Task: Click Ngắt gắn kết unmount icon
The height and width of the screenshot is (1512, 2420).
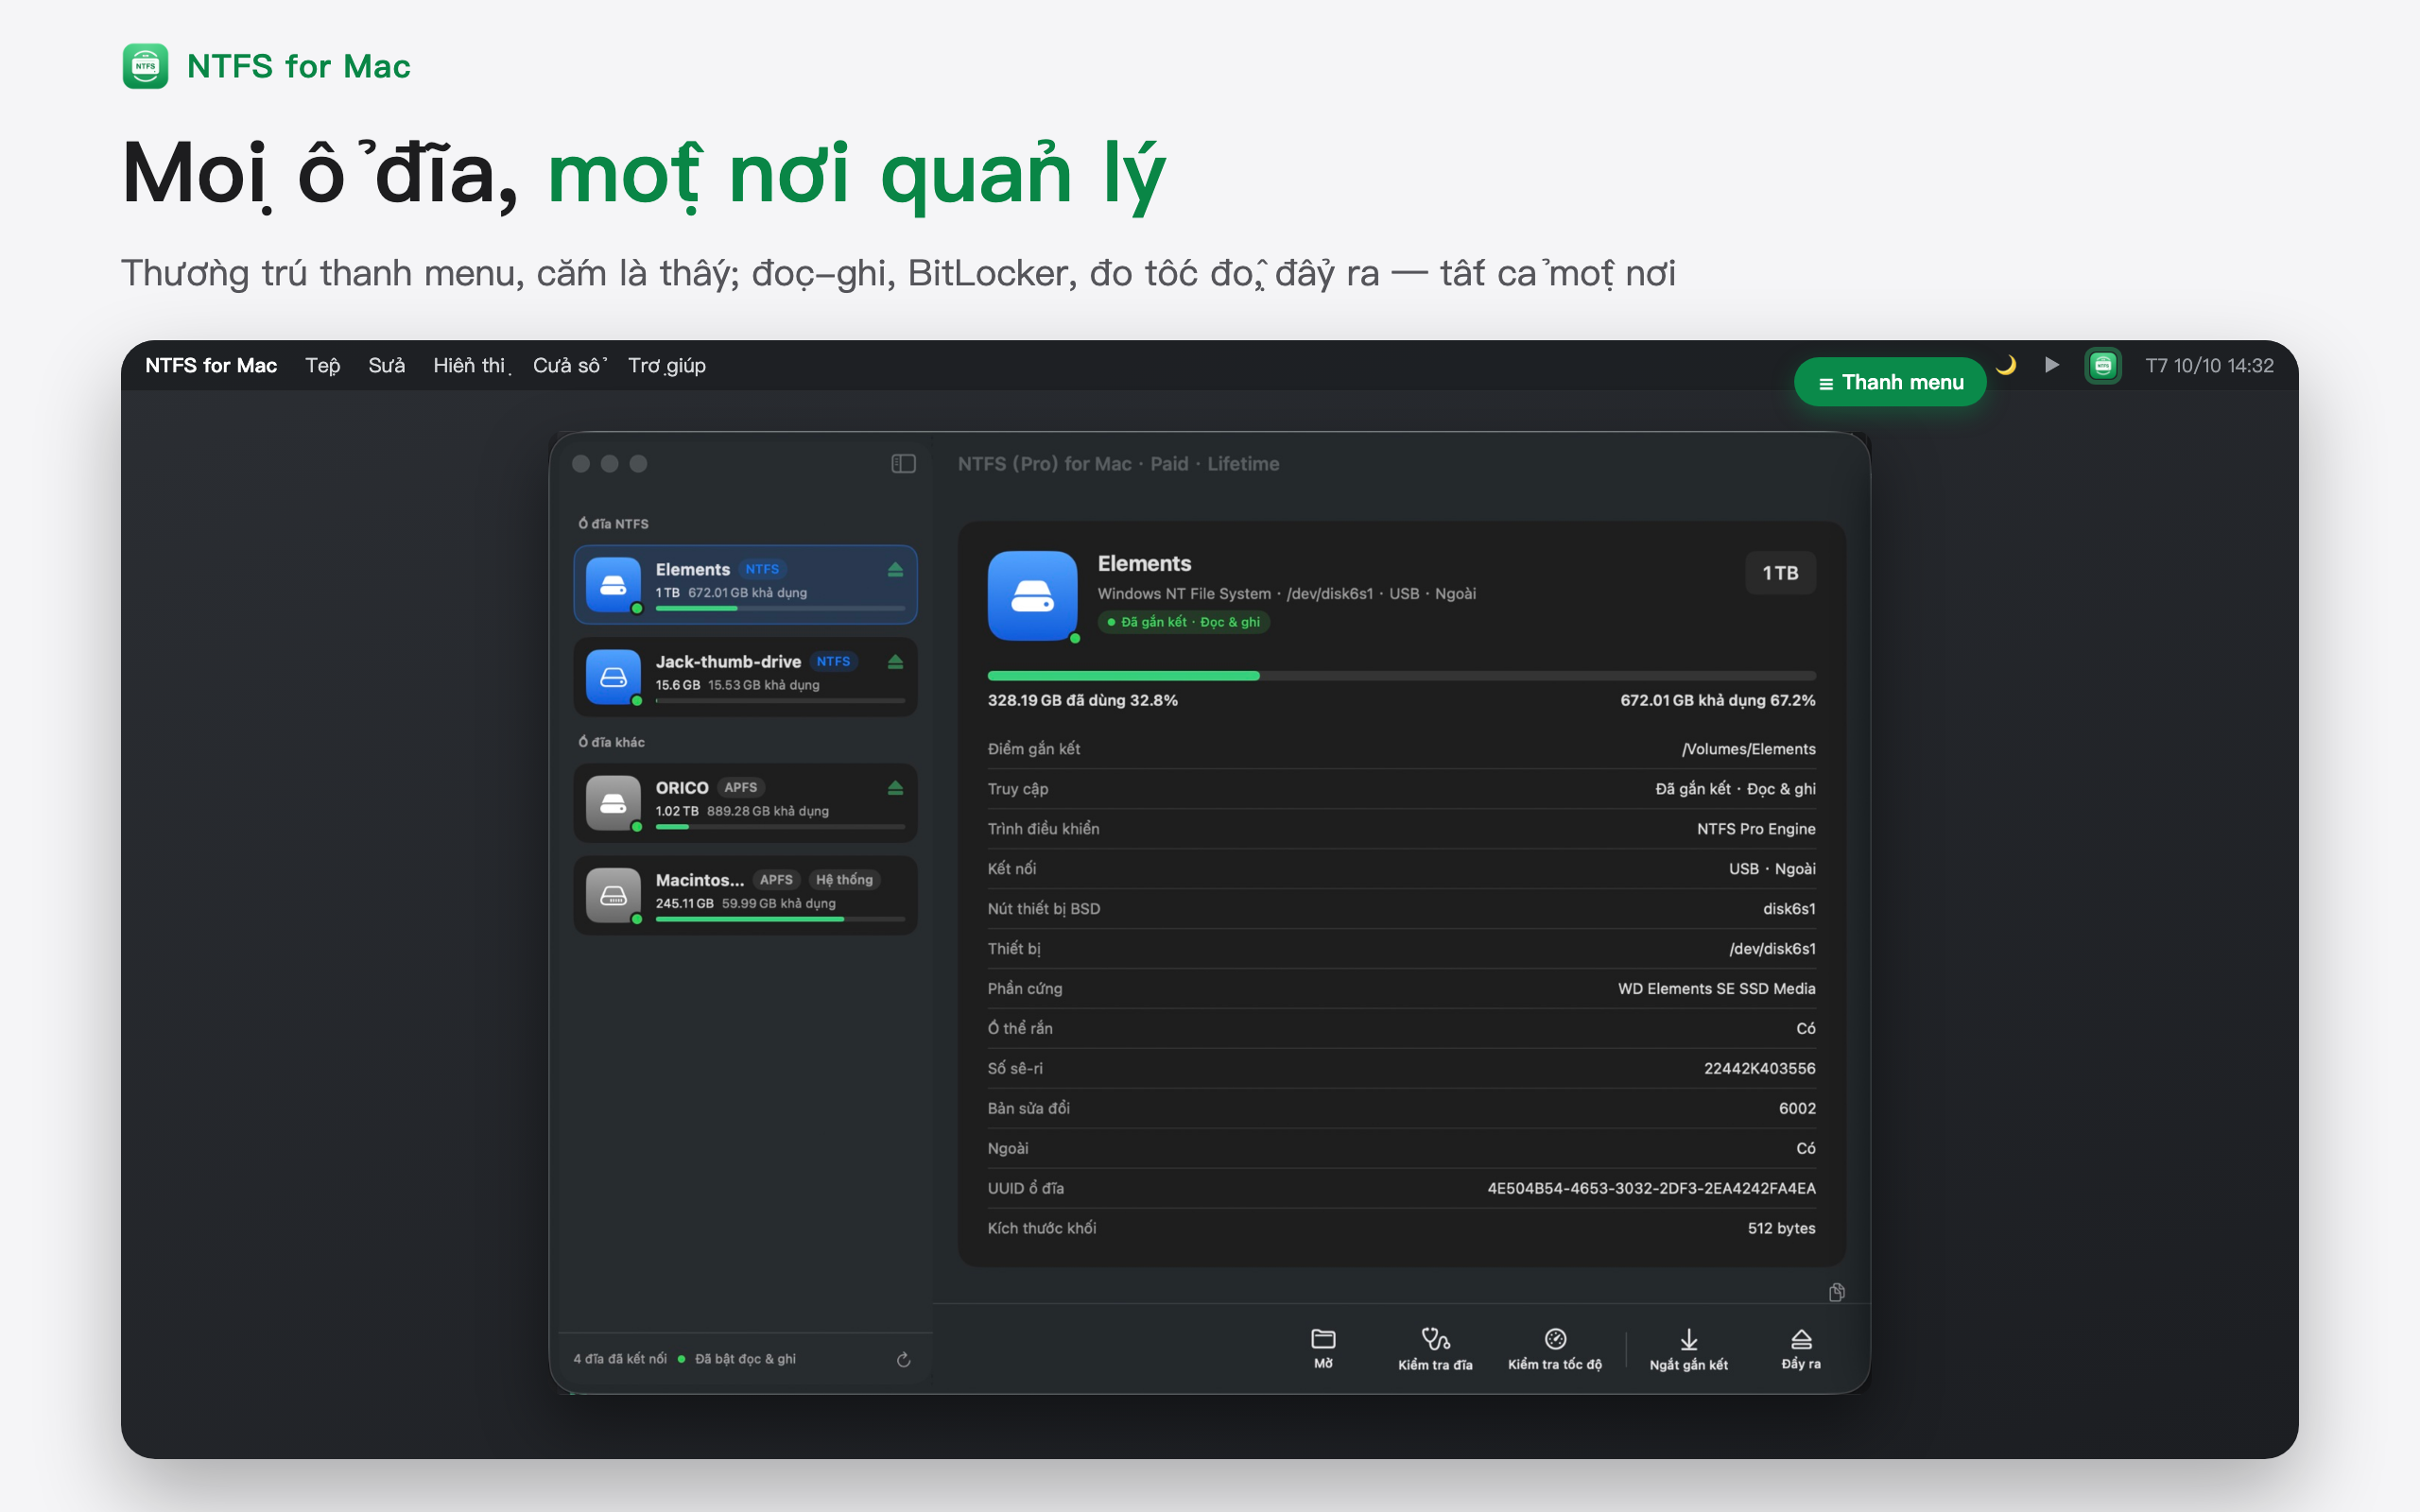Action: tap(1688, 1348)
